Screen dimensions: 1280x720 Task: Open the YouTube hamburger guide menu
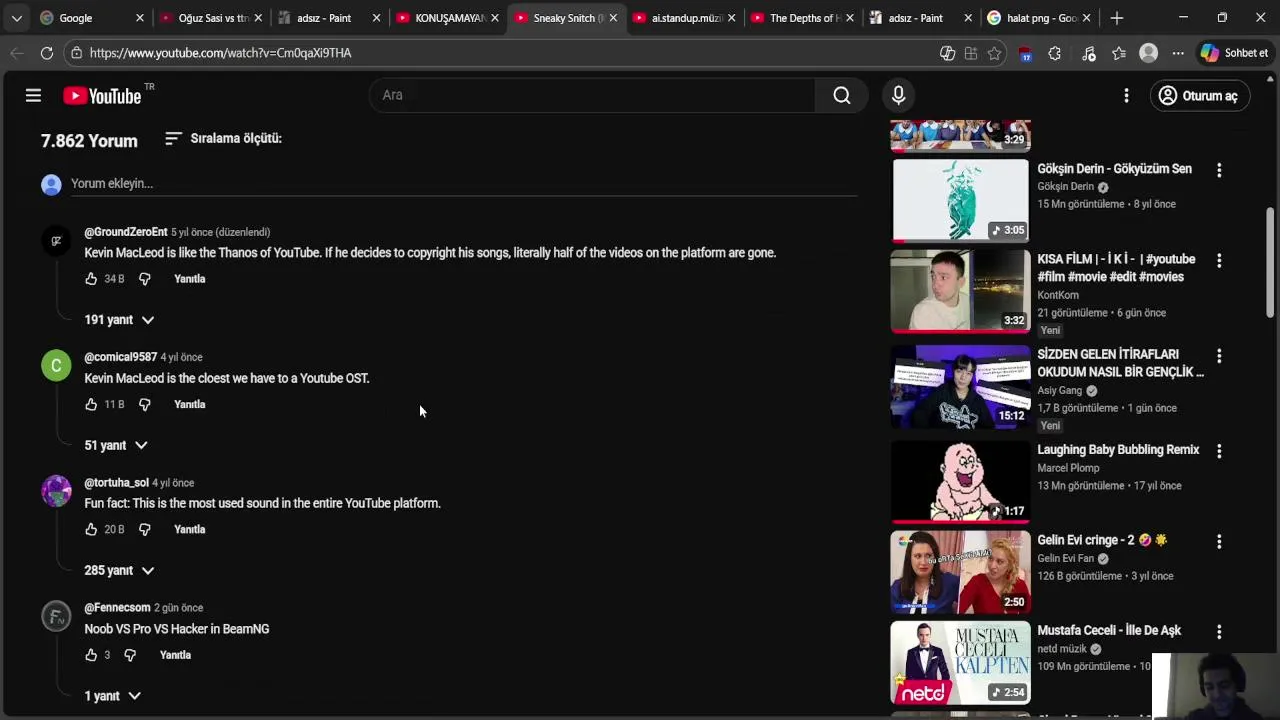coord(33,95)
